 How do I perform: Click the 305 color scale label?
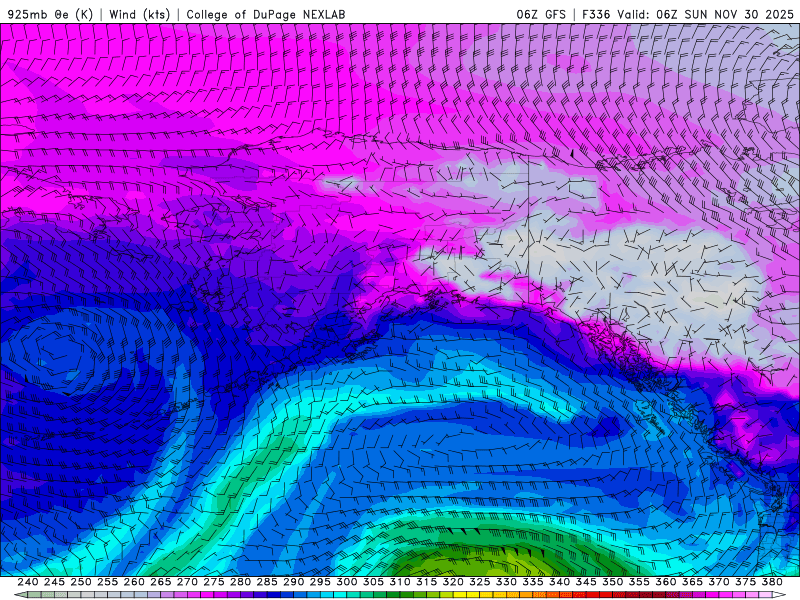click(373, 582)
